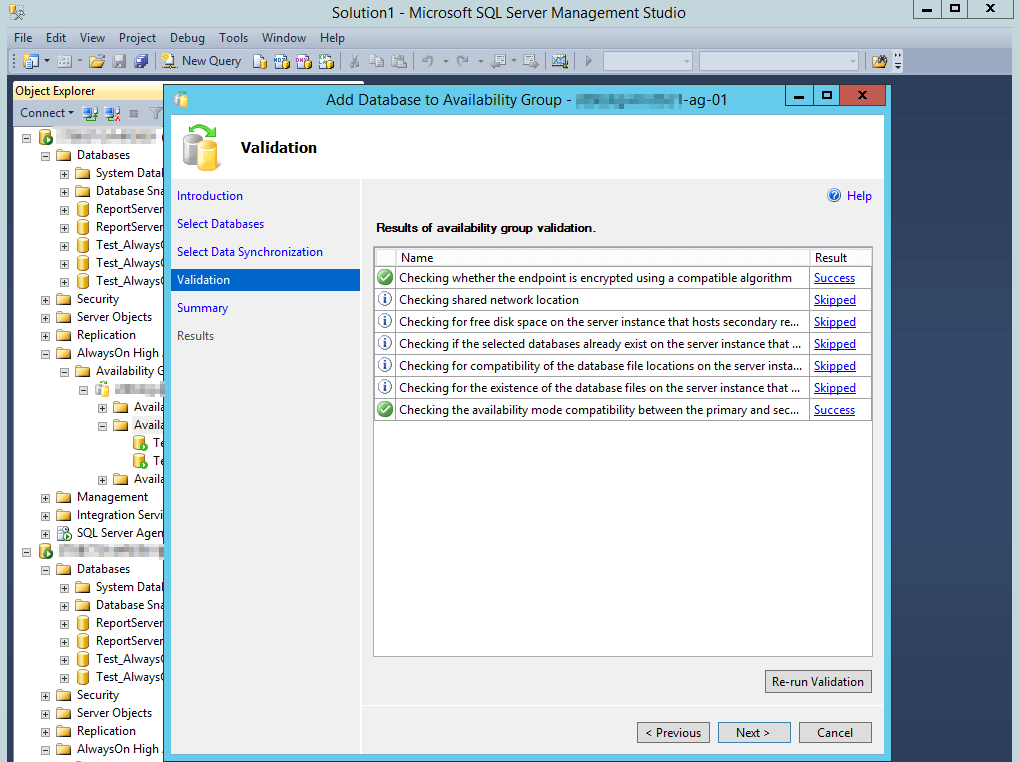Click the Start Debugging play icon
The height and width of the screenshot is (762, 1019).
coord(589,61)
